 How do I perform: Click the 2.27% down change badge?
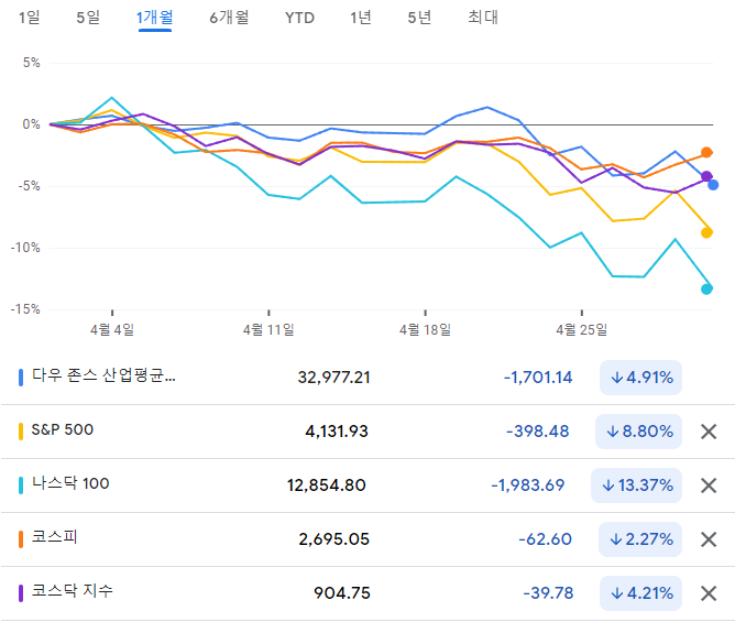[640, 539]
